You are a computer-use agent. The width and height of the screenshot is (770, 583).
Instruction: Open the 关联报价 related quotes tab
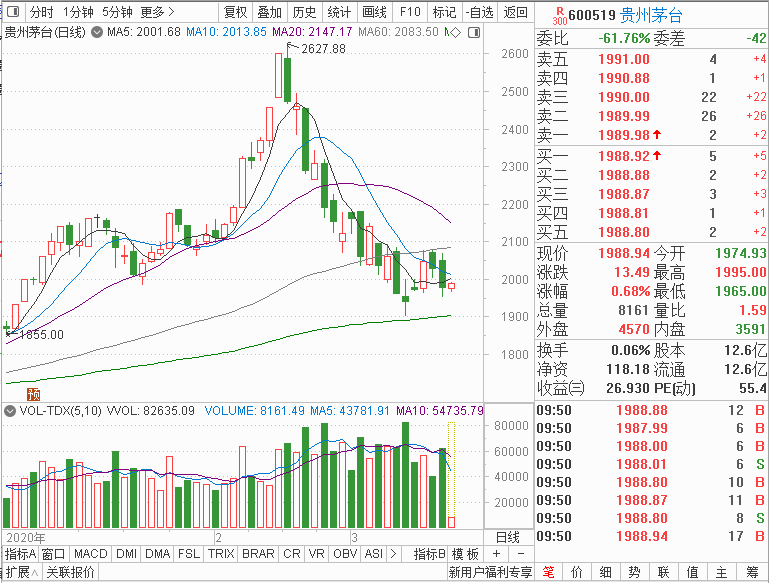tap(70, 572)
